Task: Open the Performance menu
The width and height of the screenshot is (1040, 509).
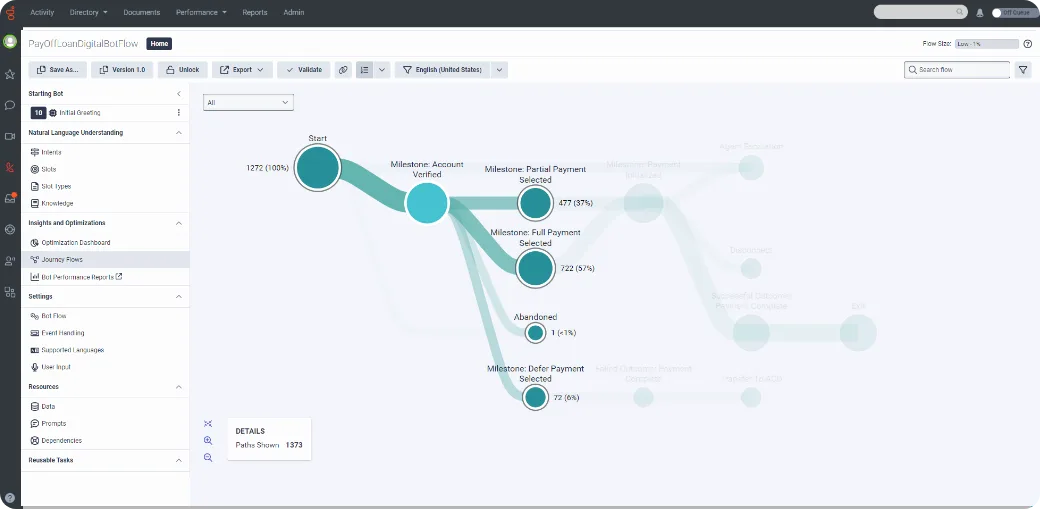Action: [x=202, y=12]
